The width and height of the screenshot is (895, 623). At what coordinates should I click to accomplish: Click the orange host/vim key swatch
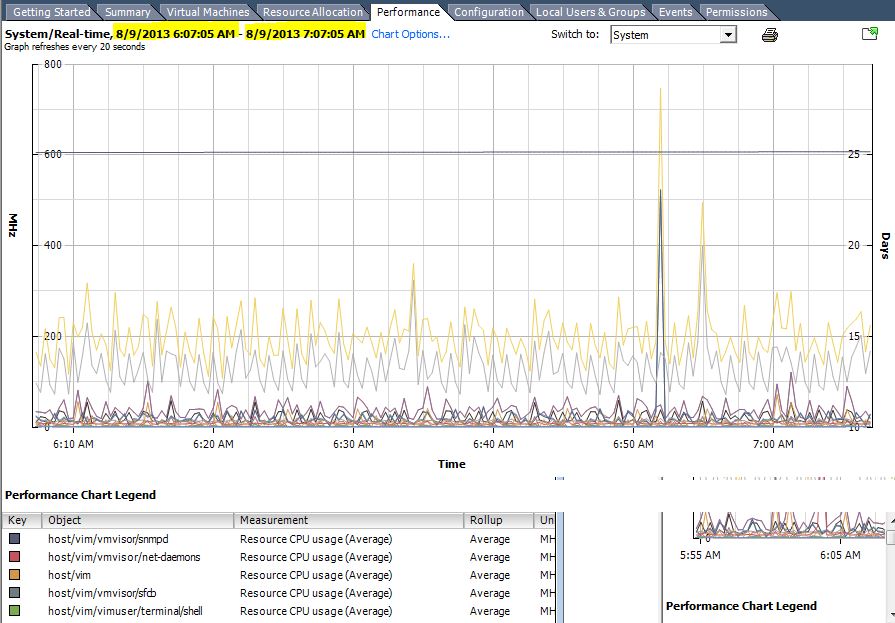click(12, 575)
